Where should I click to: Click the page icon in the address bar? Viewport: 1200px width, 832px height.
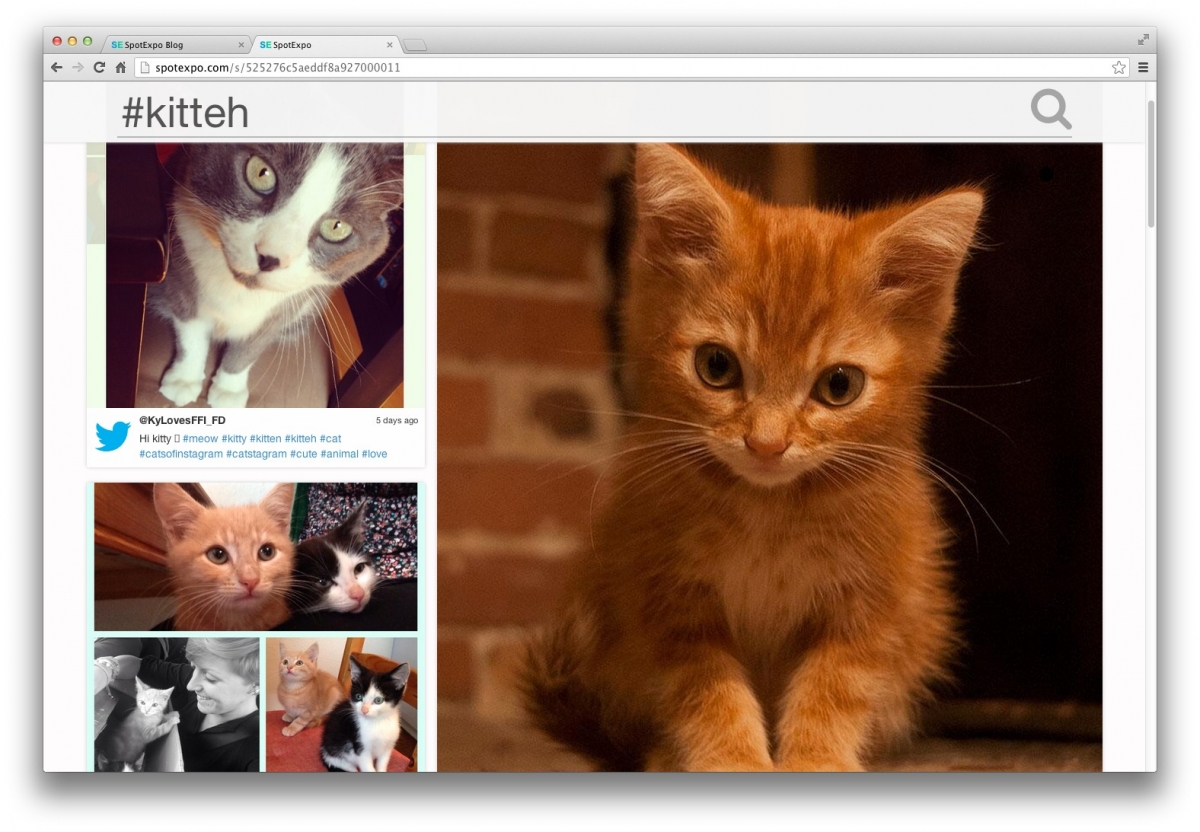pos(145,67)
